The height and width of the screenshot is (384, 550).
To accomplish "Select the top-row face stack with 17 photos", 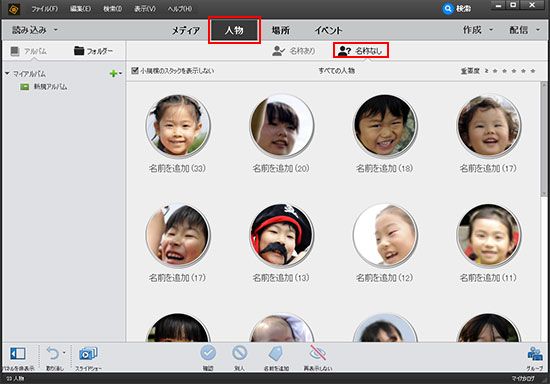I will (x=489, y=125).
